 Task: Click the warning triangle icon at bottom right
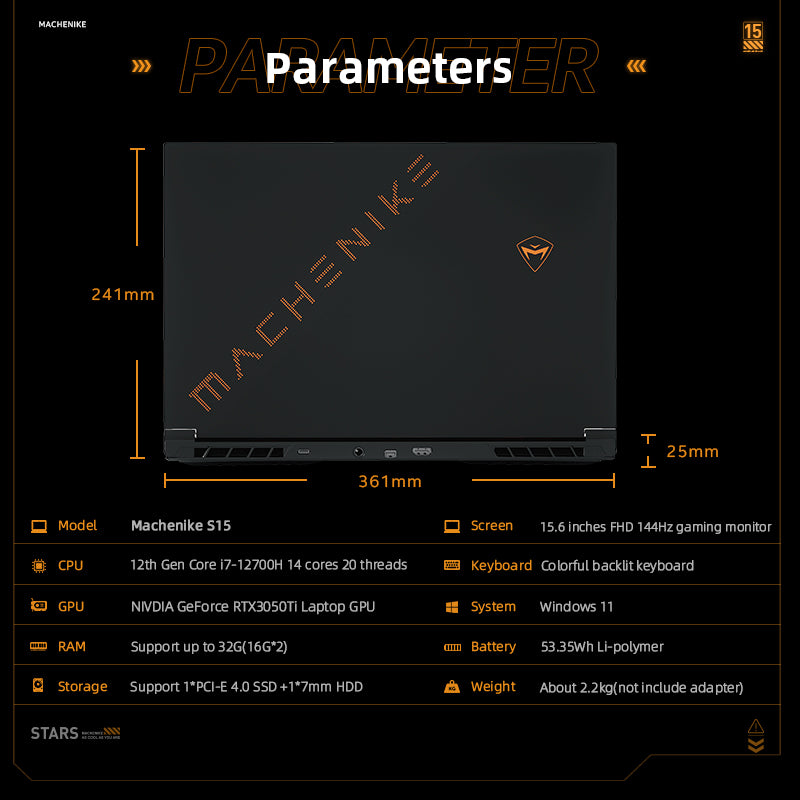(756, 726)
